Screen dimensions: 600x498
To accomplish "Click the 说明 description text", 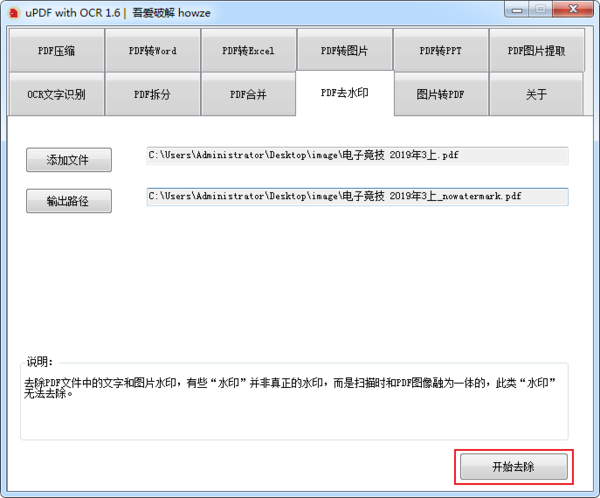I will point(290,388).
